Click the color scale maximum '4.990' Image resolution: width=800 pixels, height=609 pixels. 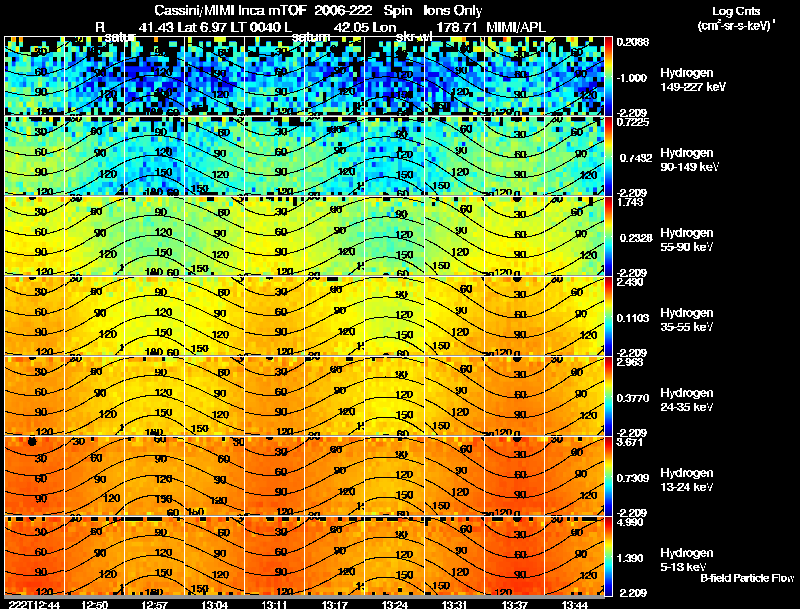pyautogui.click(x=630, y=522)
